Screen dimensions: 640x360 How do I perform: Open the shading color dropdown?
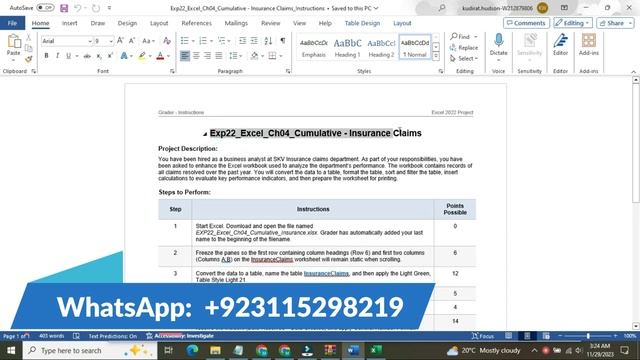tap(262, 56)
